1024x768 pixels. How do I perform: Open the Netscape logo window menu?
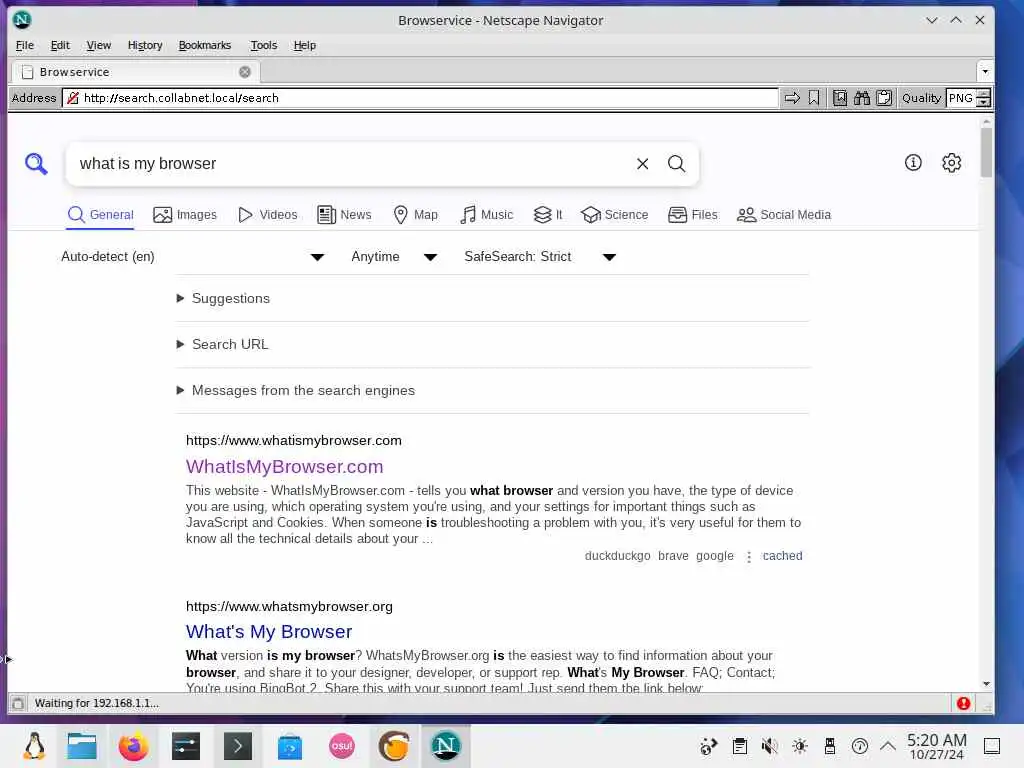22,20
